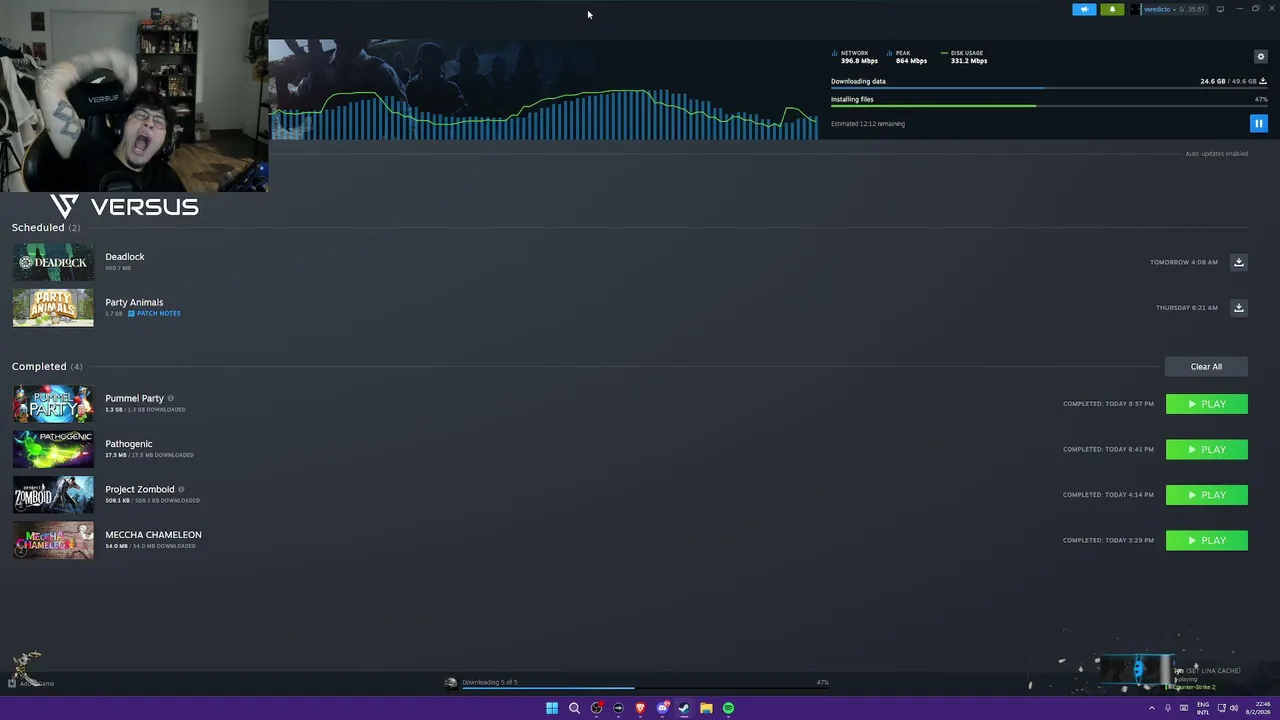Select the Deadlock title text
Viewport: 1280px width, 720px height.
(125, 257)
